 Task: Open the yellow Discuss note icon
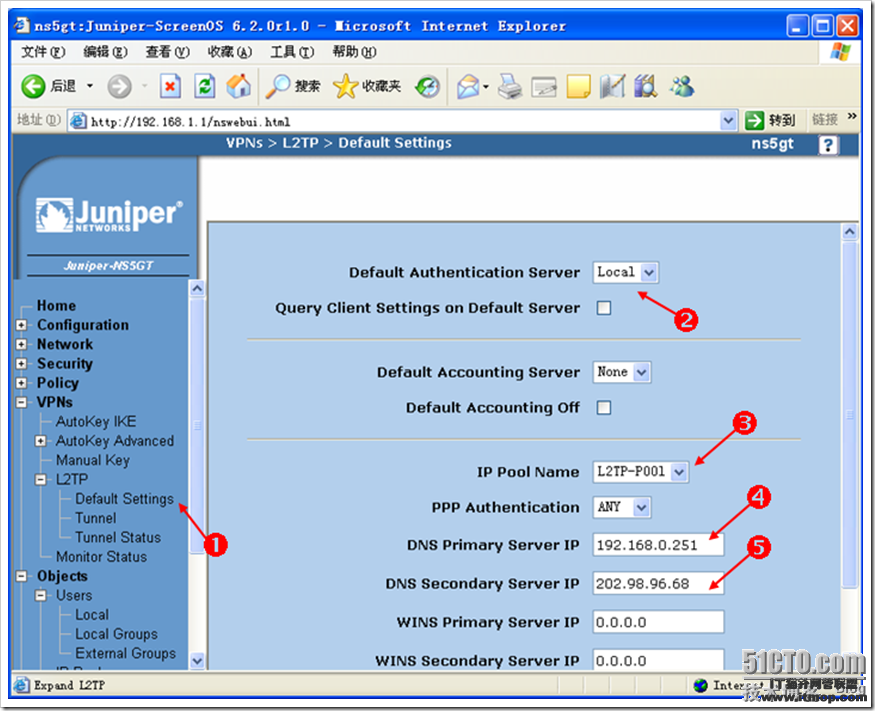click(578, 87)
